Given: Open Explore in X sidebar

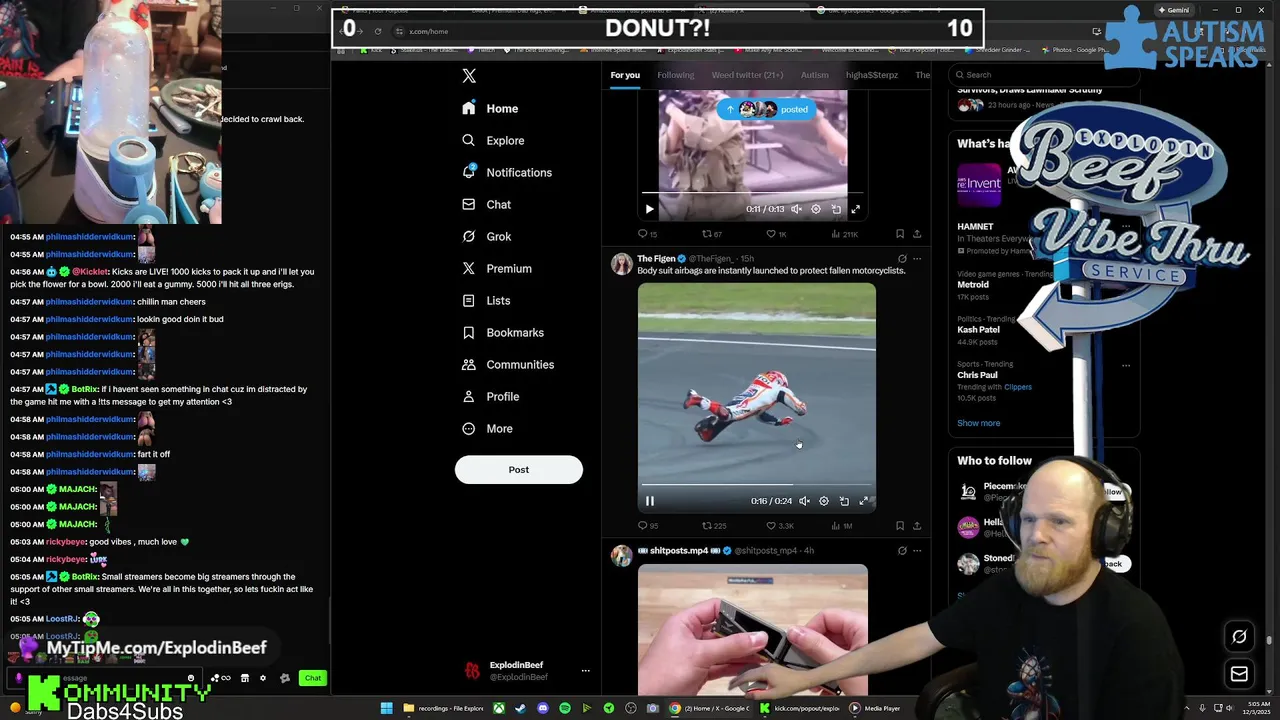Looking at the screenshot, I should pos(493,140).
